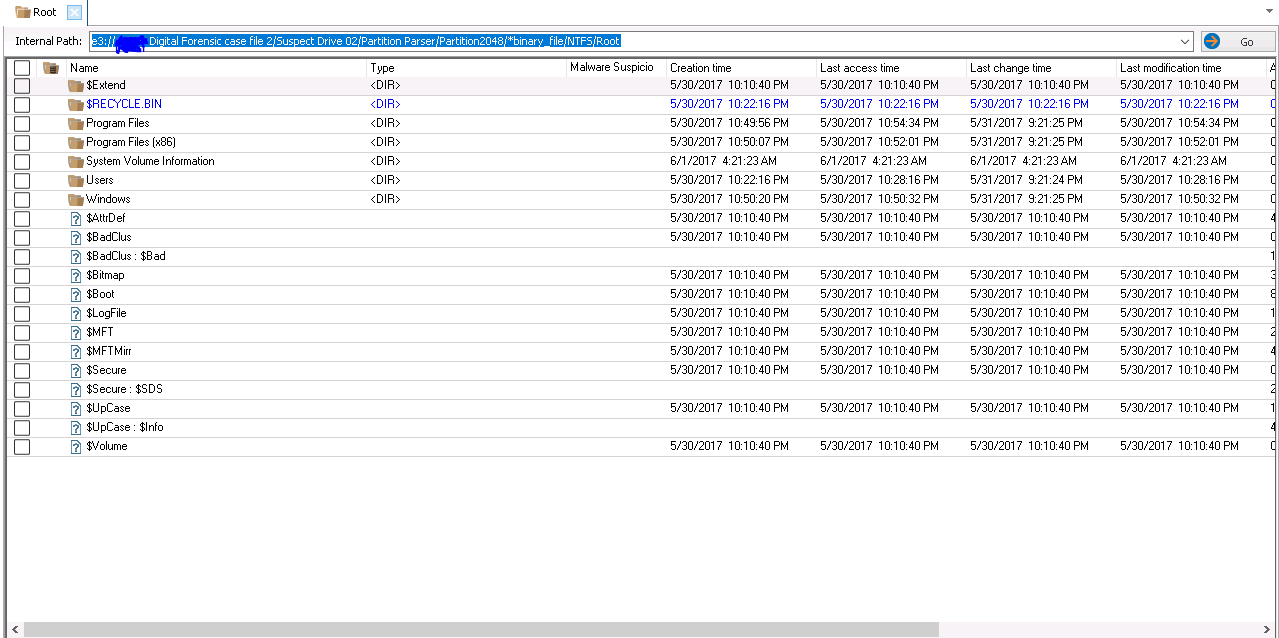Click the $Secure file icon
Screen dimensions: 1279x638
coord(76,371)
